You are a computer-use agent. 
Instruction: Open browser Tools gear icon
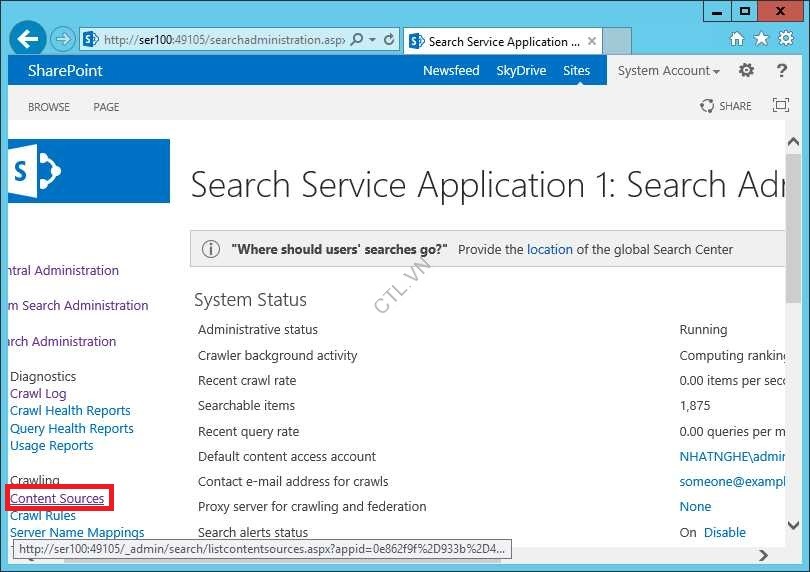click(x=786, y=39)
